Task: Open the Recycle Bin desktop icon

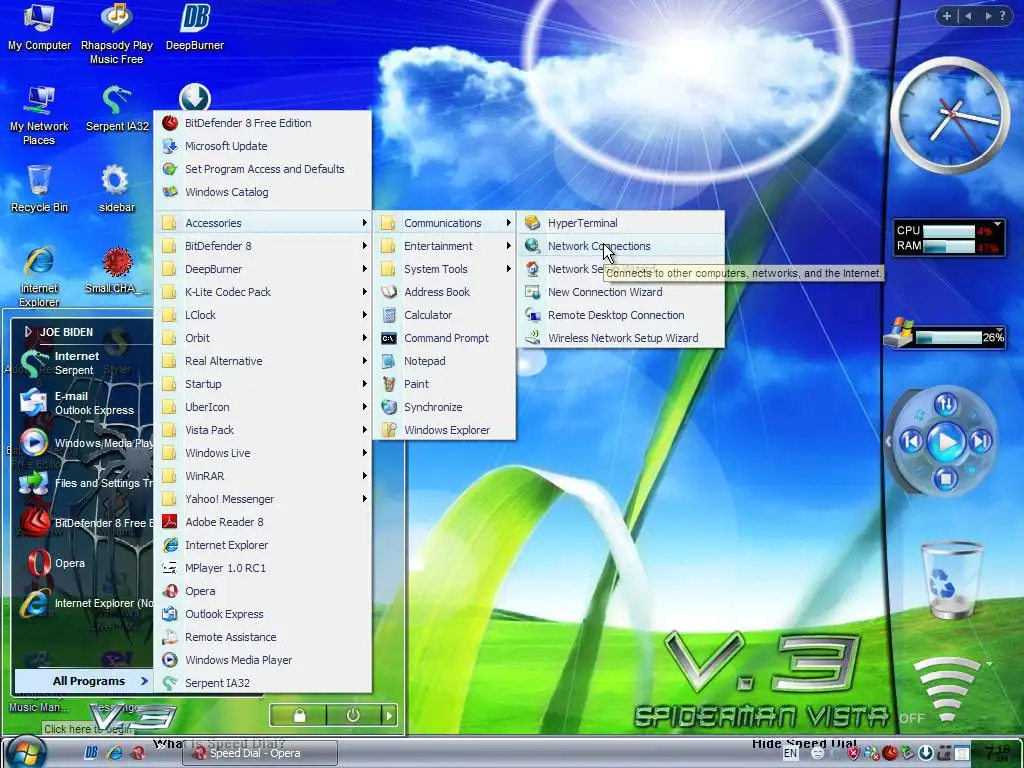Action: (x=39, y=189)
